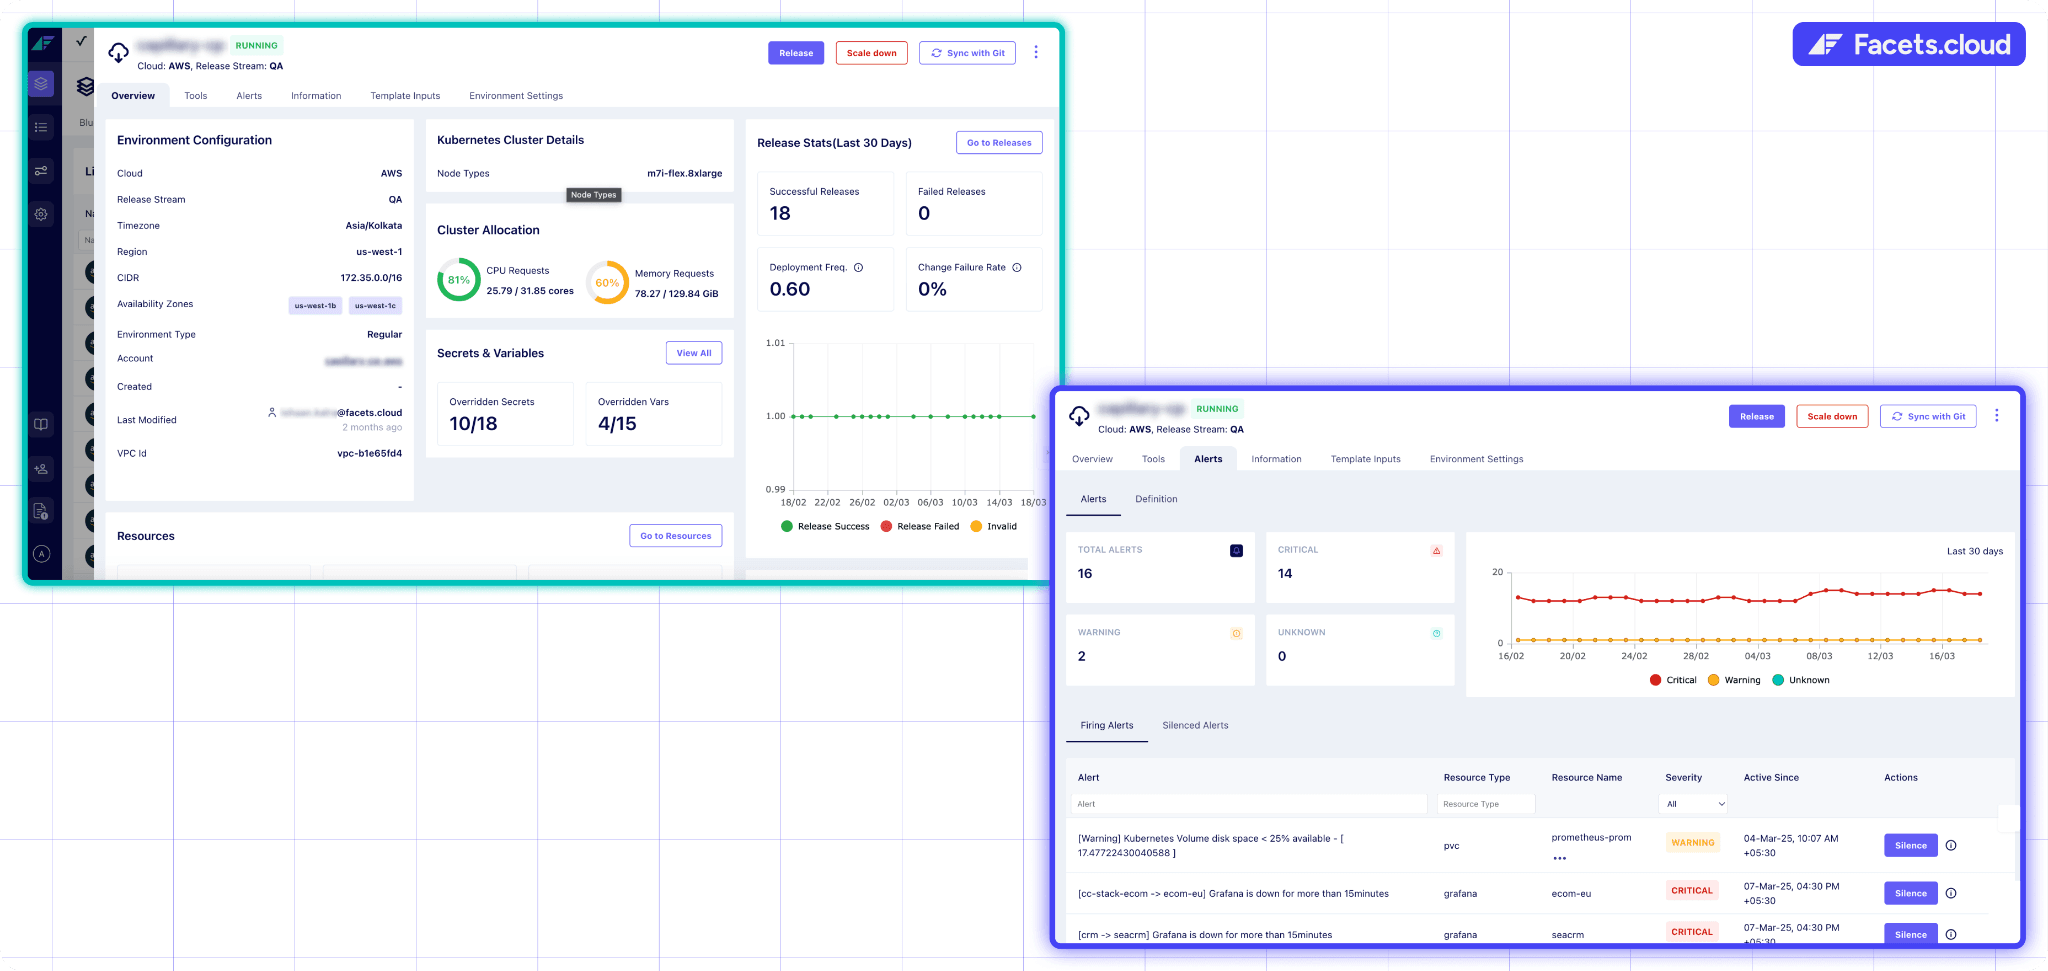This screenshot has width=2048, height=971.
Task: Open the list view icon in the sidebar
Action: pos(41,127)
